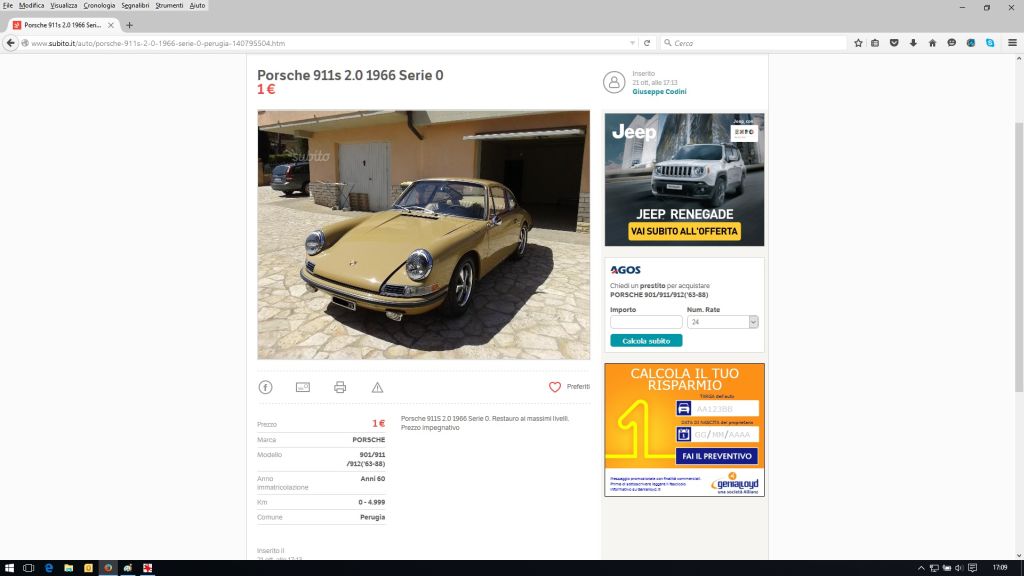The image size is (1024, 576).
Task: Click the page vertical scrollbar thumb
Action: [1019, 257]
